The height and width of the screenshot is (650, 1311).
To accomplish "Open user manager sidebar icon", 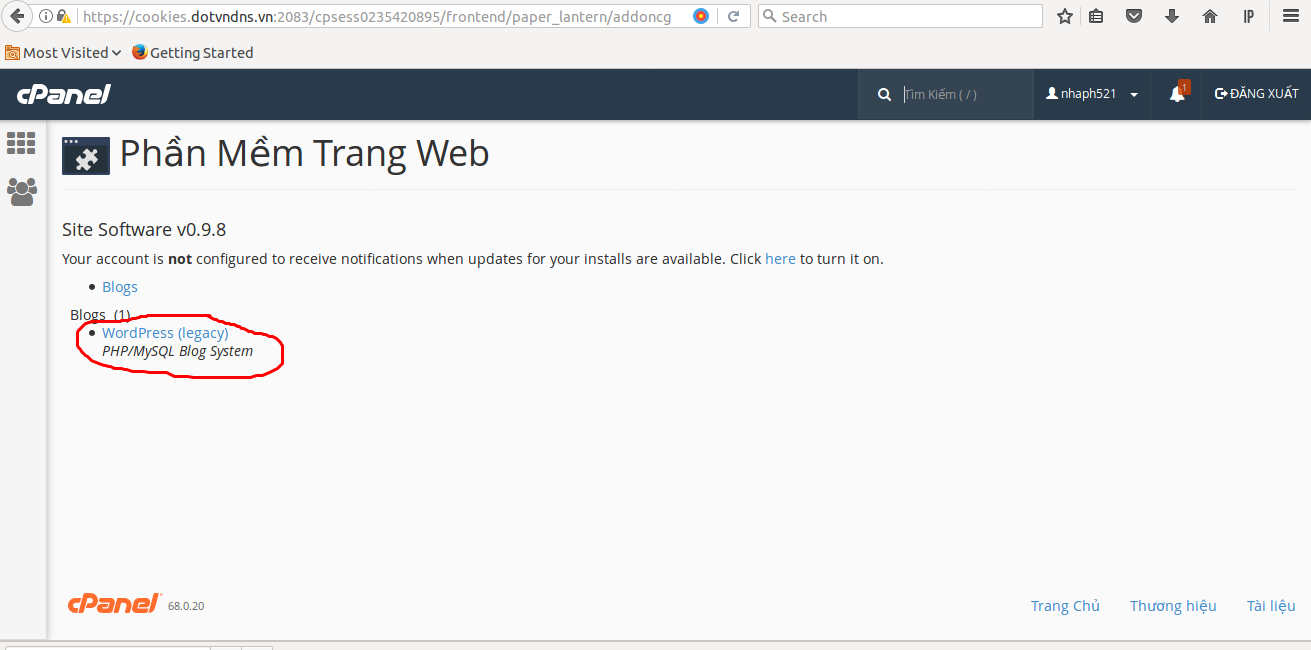I will point(21,191).
